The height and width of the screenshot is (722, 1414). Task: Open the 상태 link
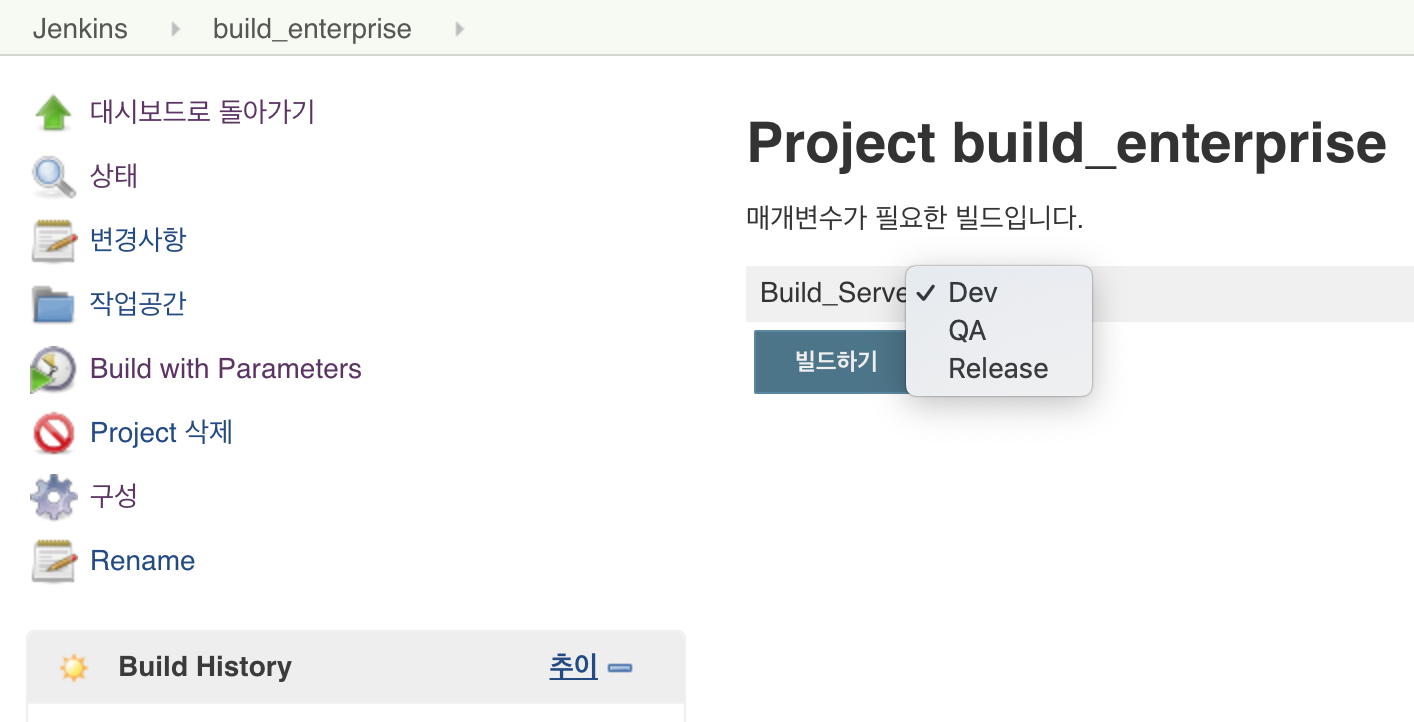(x=114, y=176)
